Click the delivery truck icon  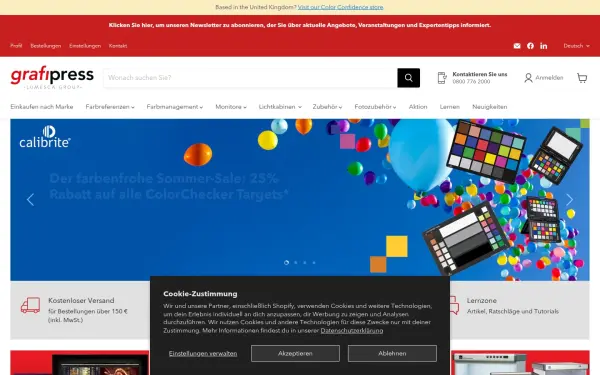pyautogui.click(x=31, y=305)
